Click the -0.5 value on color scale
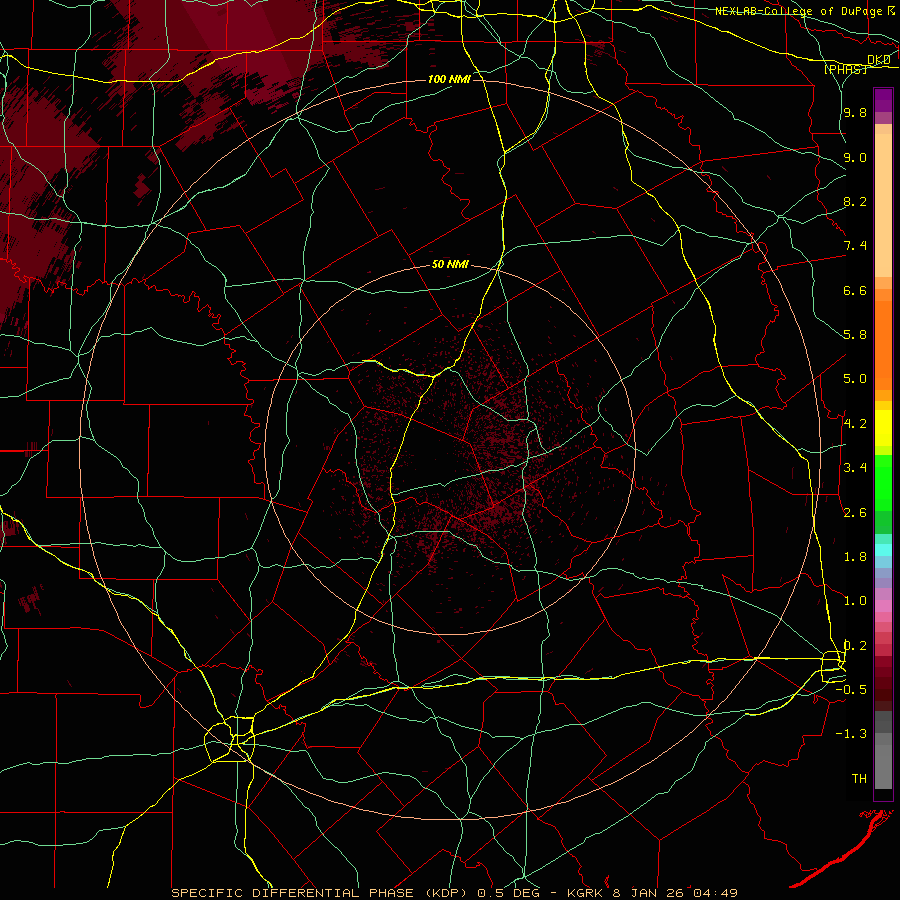The width and height of the screenshot is (900, 900). (x=851, y=690)
